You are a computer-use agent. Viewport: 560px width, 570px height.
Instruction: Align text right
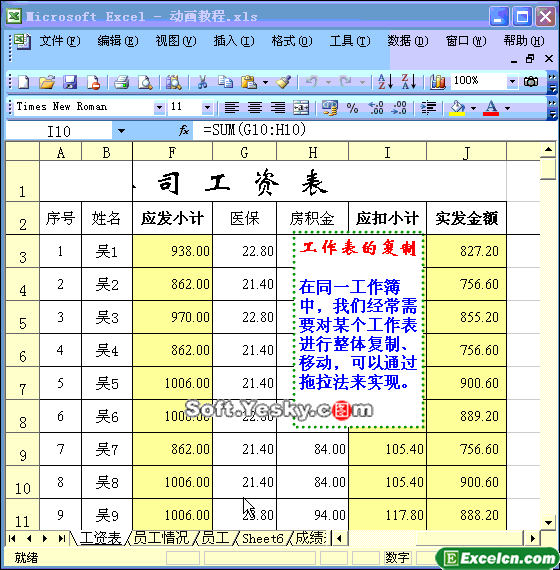tap(278, 108)
